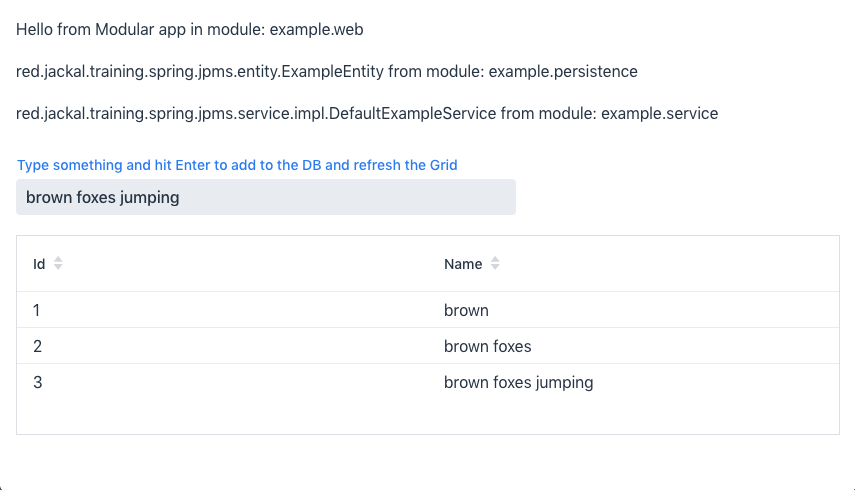Select the 'brown foxes' name cell
This screenshot has height=490, width=855.
[x=487, y=346]
